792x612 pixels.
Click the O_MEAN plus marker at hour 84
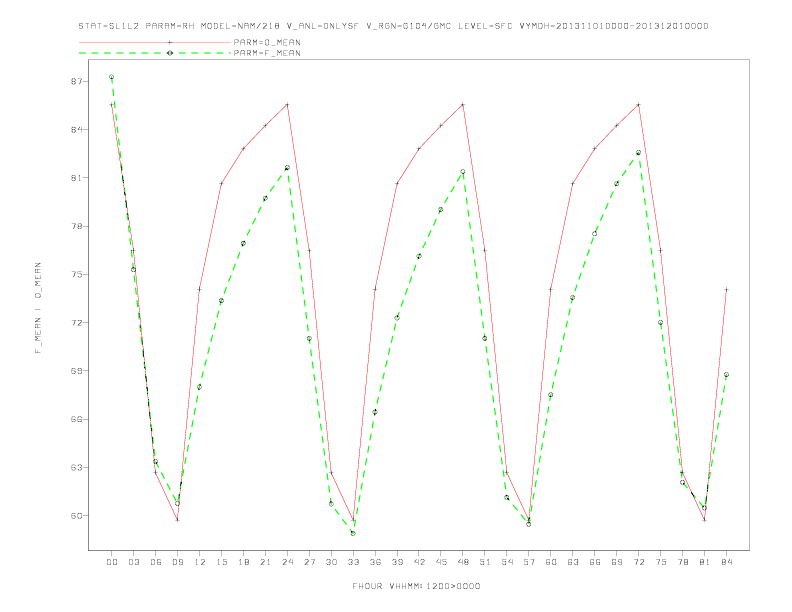pyautogui.click(x=726, y=290)
